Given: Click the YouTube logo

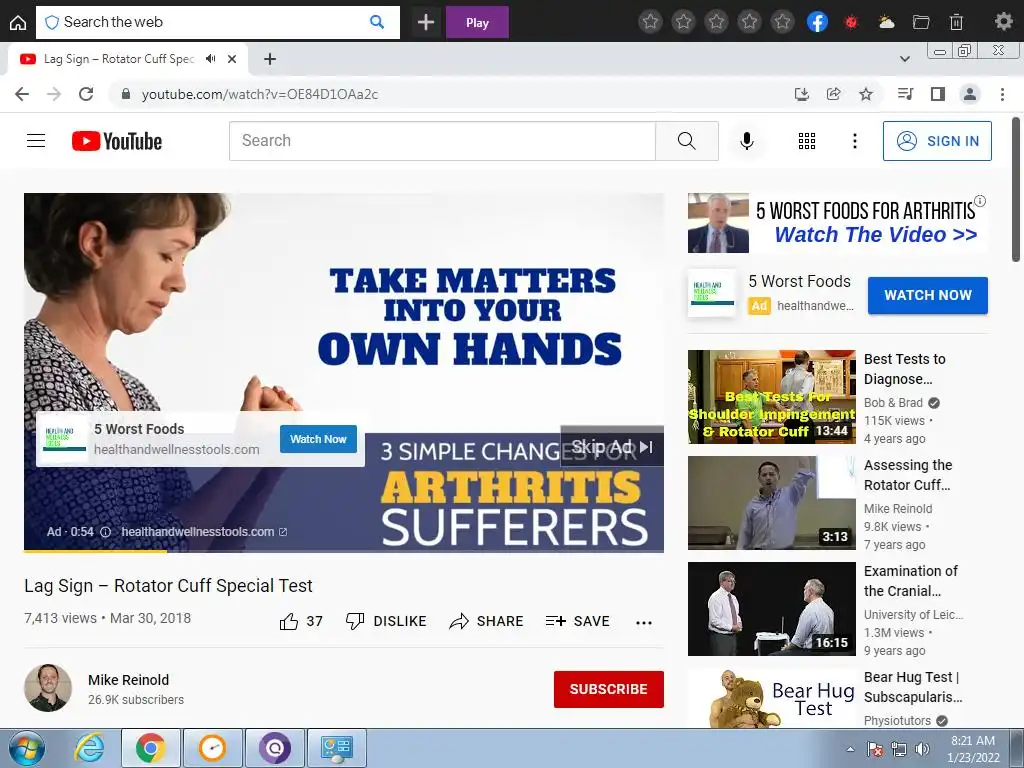Looking at the screenshot, I should [x=117, y=141].
